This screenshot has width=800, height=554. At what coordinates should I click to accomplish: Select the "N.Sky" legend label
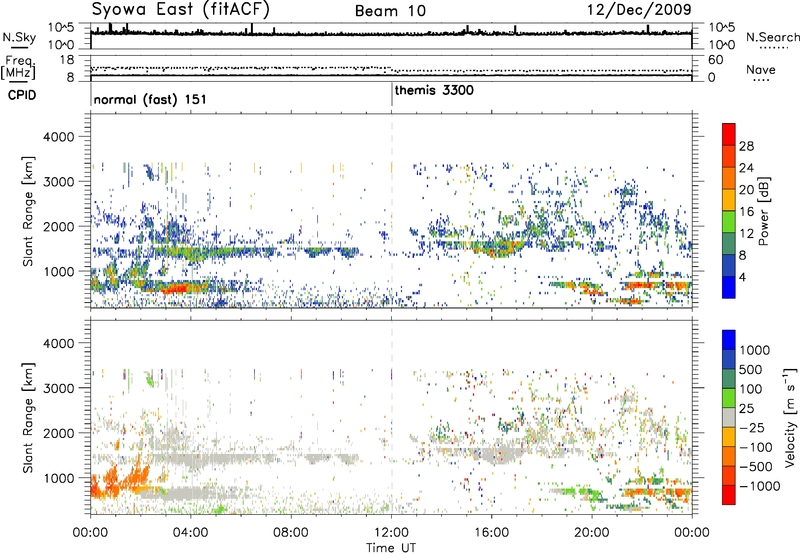pyautogui.click(x=19, y=37)
